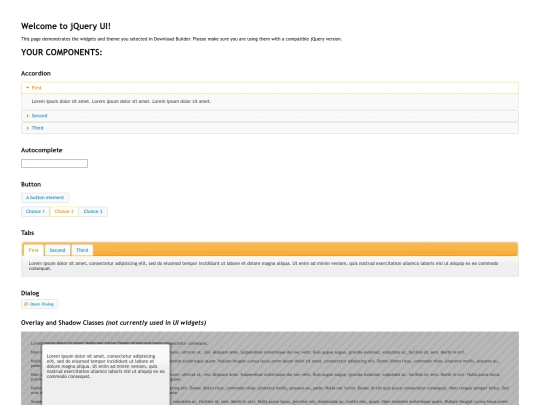Click the shadowed overlay box text
Viewport: 540px width, 405px height.
click(x=106, y=366)
